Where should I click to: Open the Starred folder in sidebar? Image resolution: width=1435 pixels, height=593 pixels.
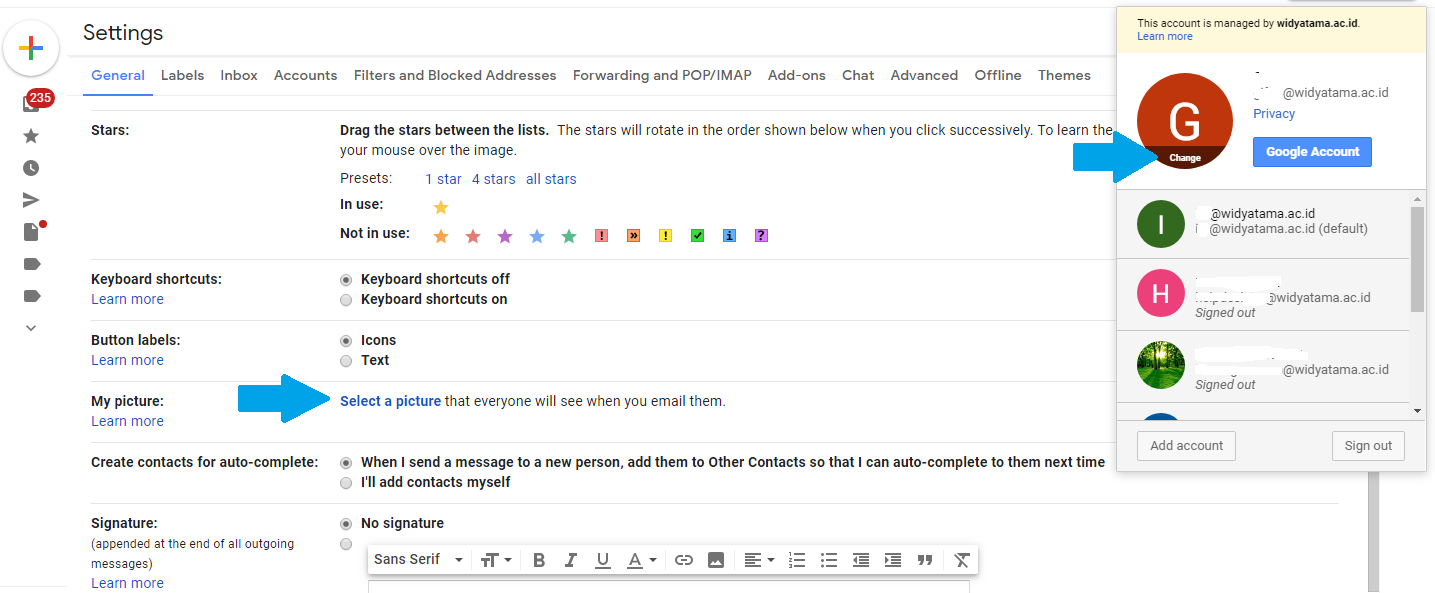pyautogui.click(x=31, y=136)
